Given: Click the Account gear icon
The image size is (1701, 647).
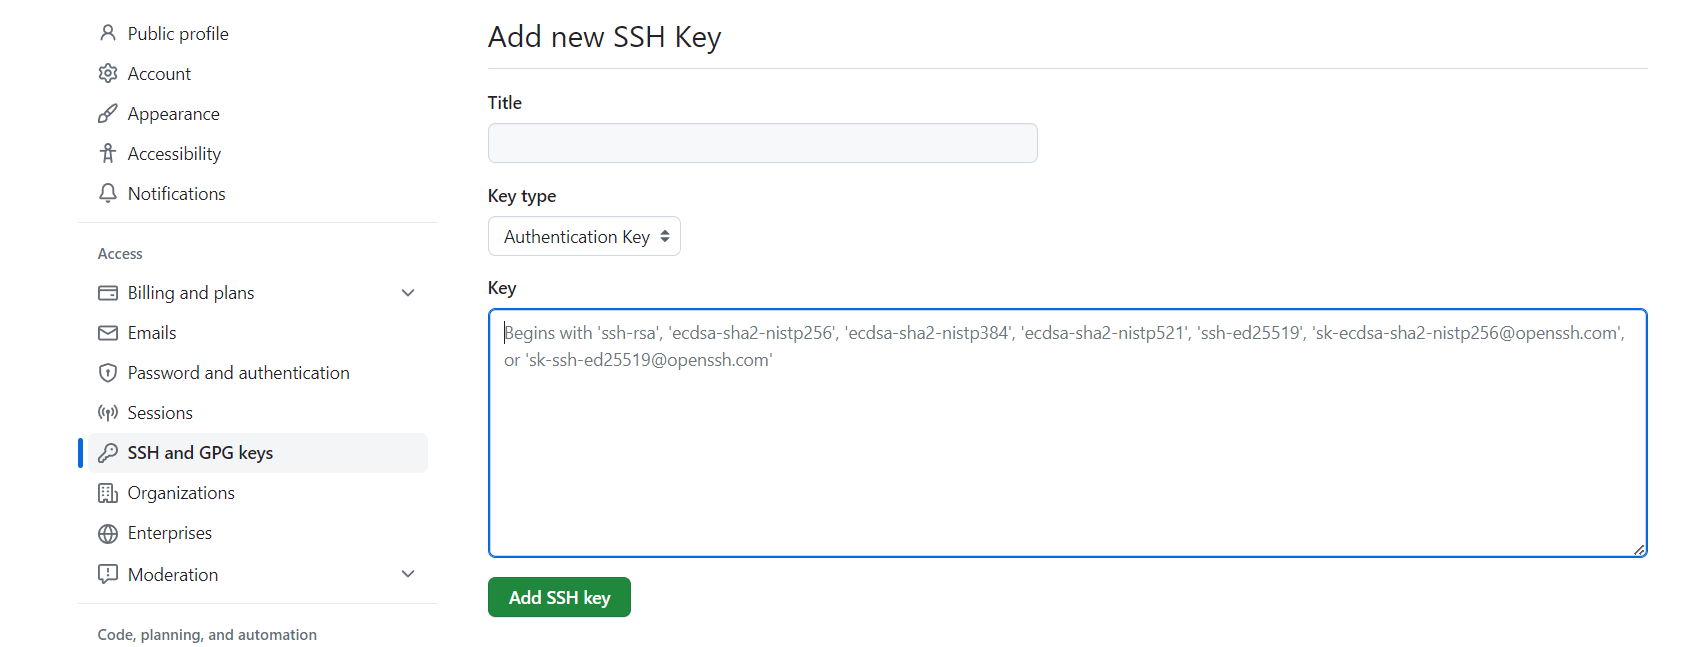Looking at the screenshot, I should (108, 73).
